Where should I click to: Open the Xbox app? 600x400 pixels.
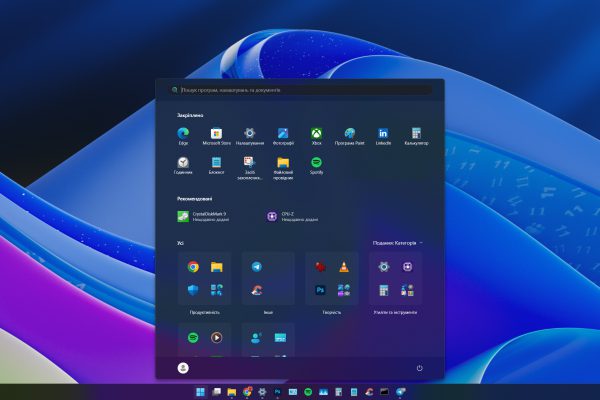pos(316,134)
